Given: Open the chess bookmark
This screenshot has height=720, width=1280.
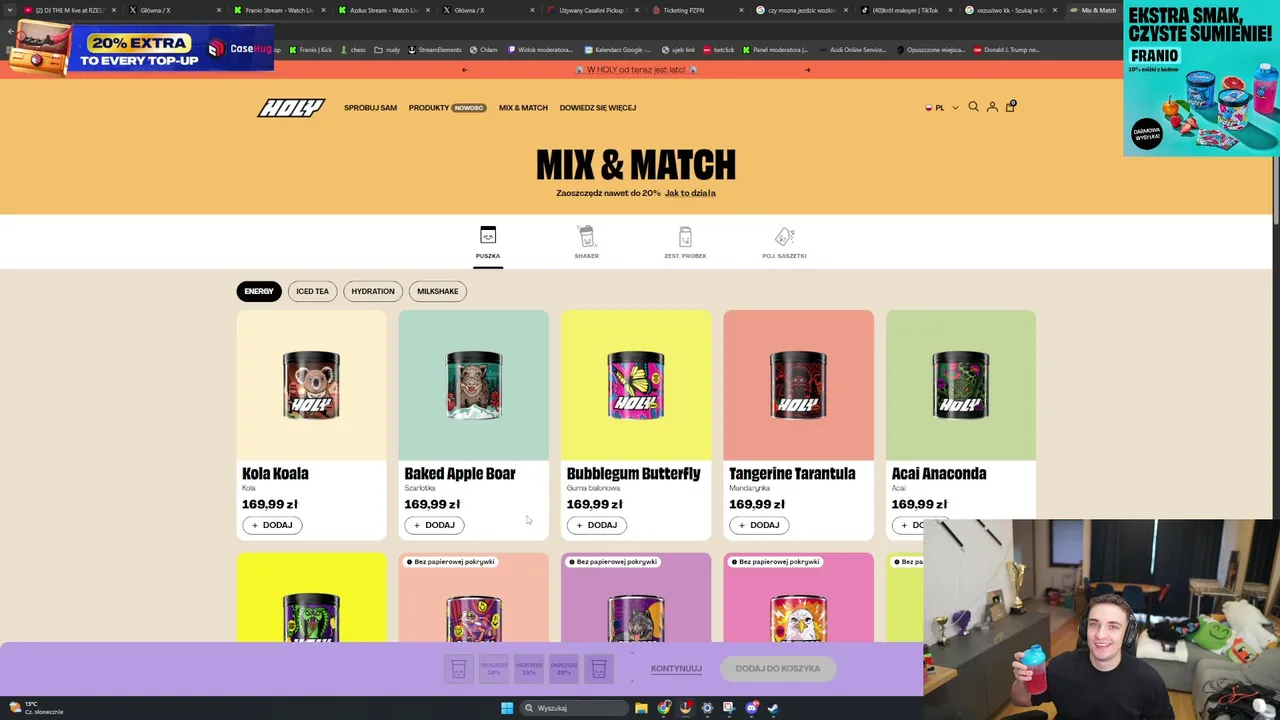Looking at the screenshot, I should pos(353,49).
